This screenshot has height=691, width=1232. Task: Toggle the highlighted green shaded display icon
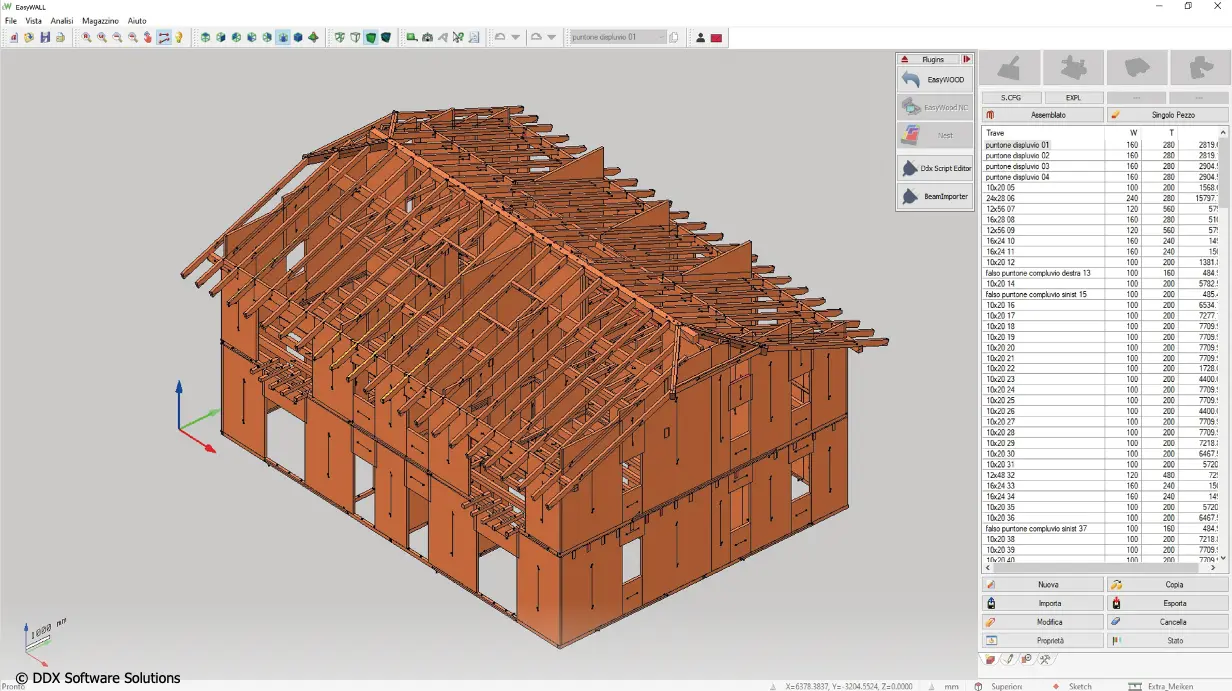pyautogui.click(x=371, y=37)
